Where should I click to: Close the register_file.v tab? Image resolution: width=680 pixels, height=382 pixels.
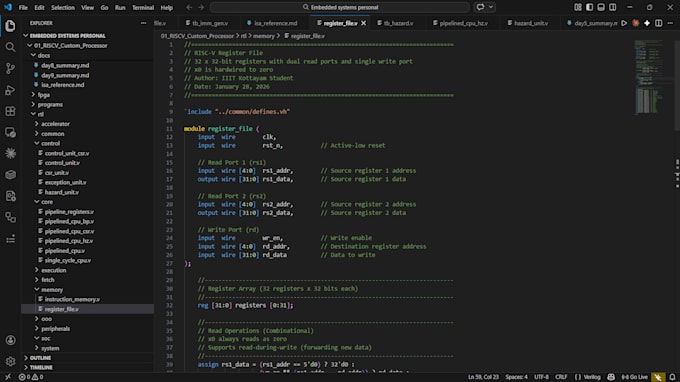point(363,23)
